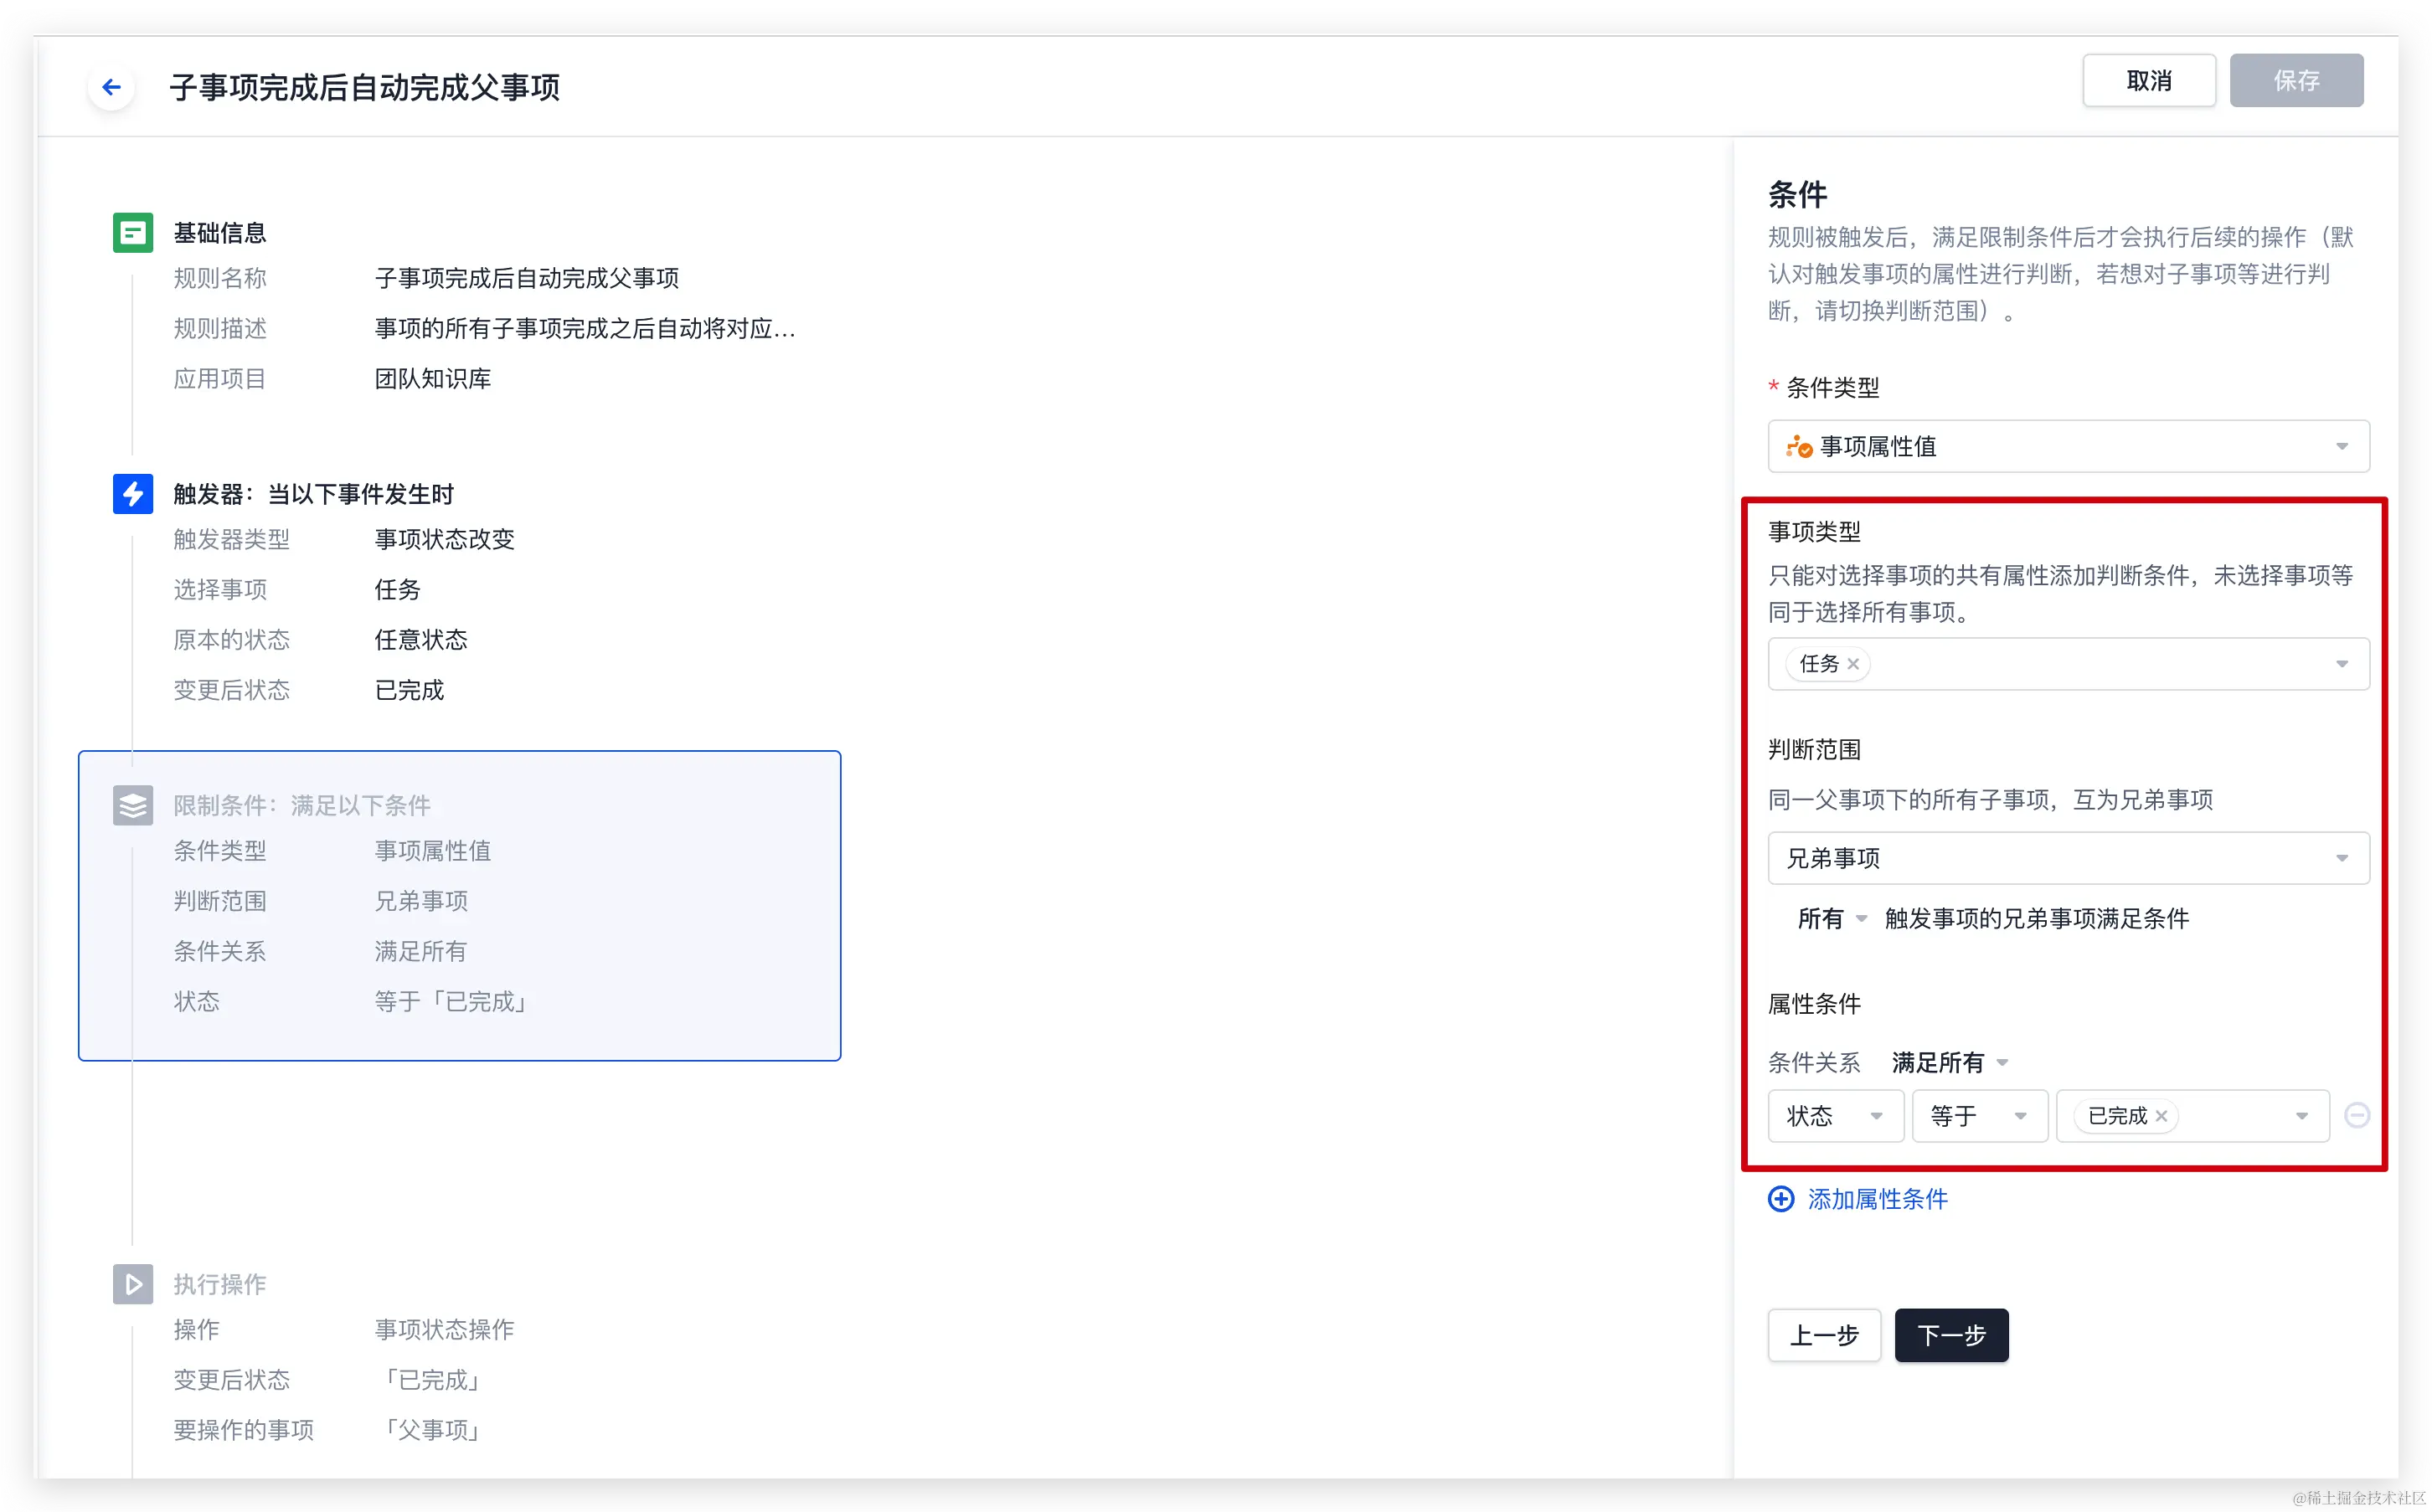Click the 上一步 button
Image resolution: width=2432 pixels, height=1512 pixels.
click(1824, 1335)
